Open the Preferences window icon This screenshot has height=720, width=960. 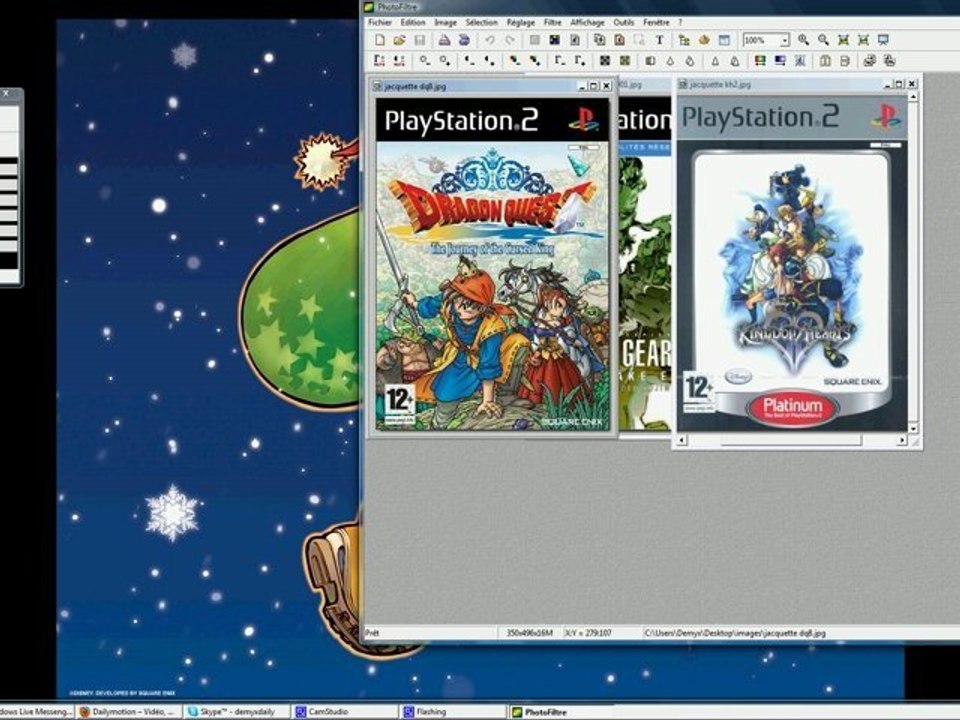(724, 40)
